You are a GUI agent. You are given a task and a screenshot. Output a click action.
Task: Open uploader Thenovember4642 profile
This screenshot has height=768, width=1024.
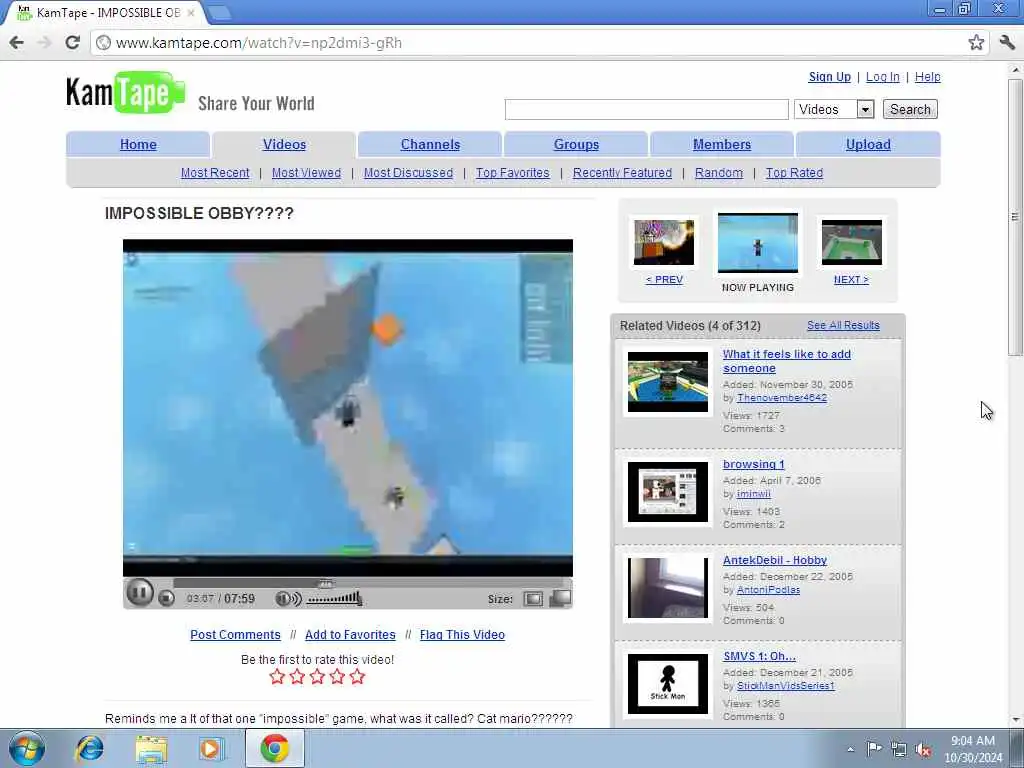(x=782, y=397)
